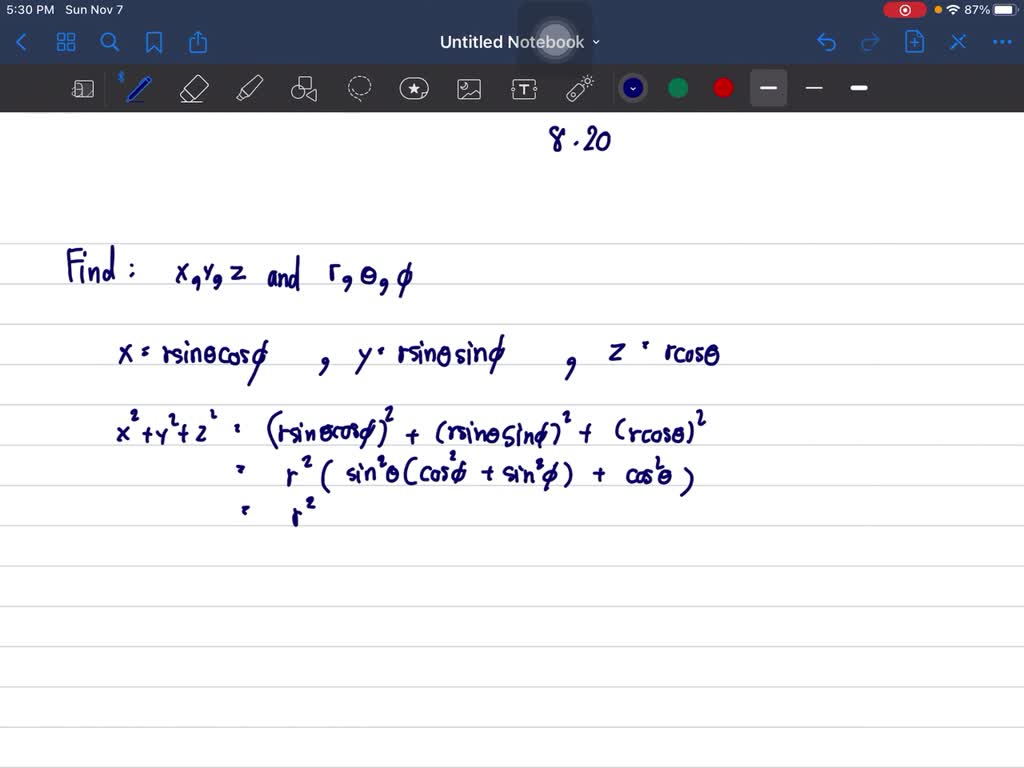
Task: Insert an image with the photo tool
Action: point(469,88)
